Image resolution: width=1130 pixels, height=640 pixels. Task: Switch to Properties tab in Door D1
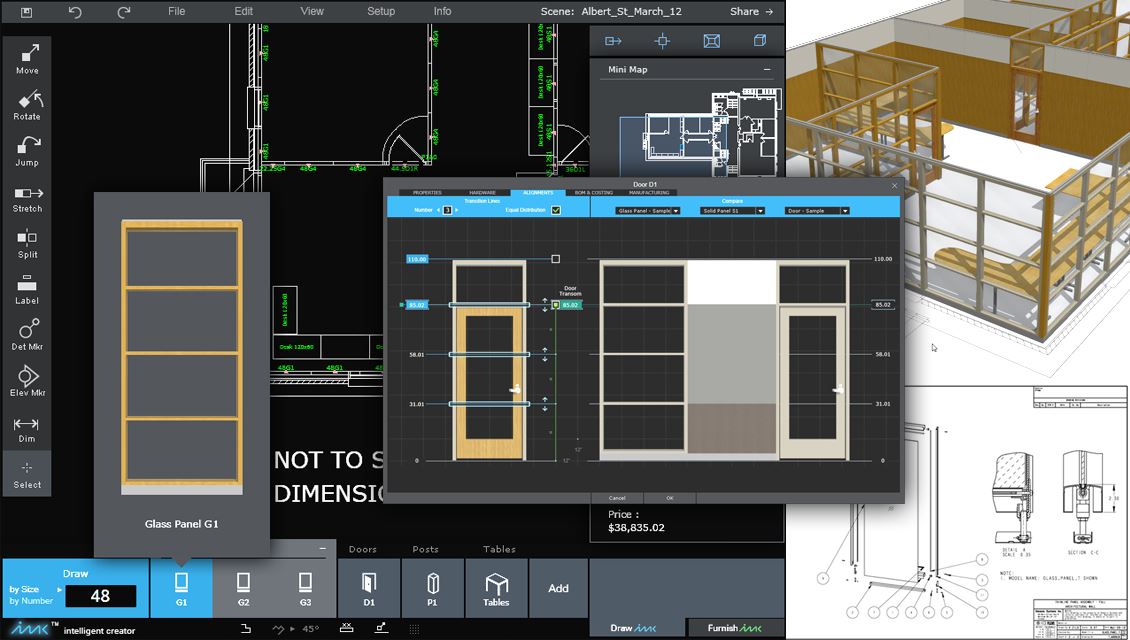click(427, 192)
